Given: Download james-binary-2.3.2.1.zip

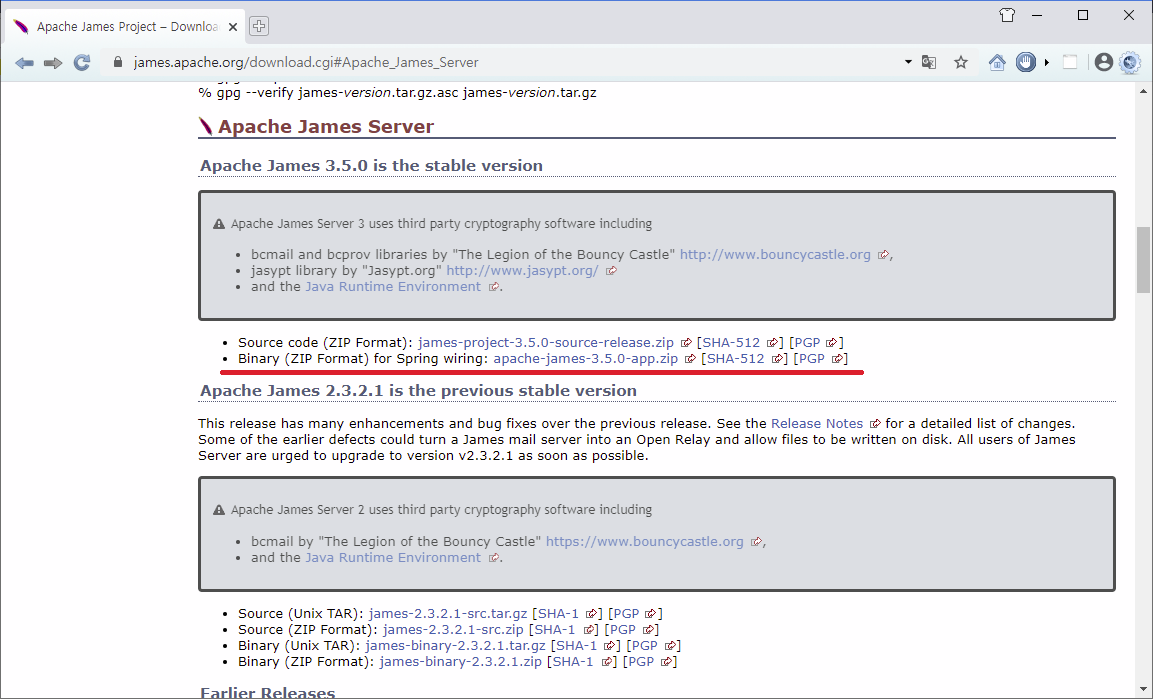Looking at the screenshot, I should [x=460, y=662].
